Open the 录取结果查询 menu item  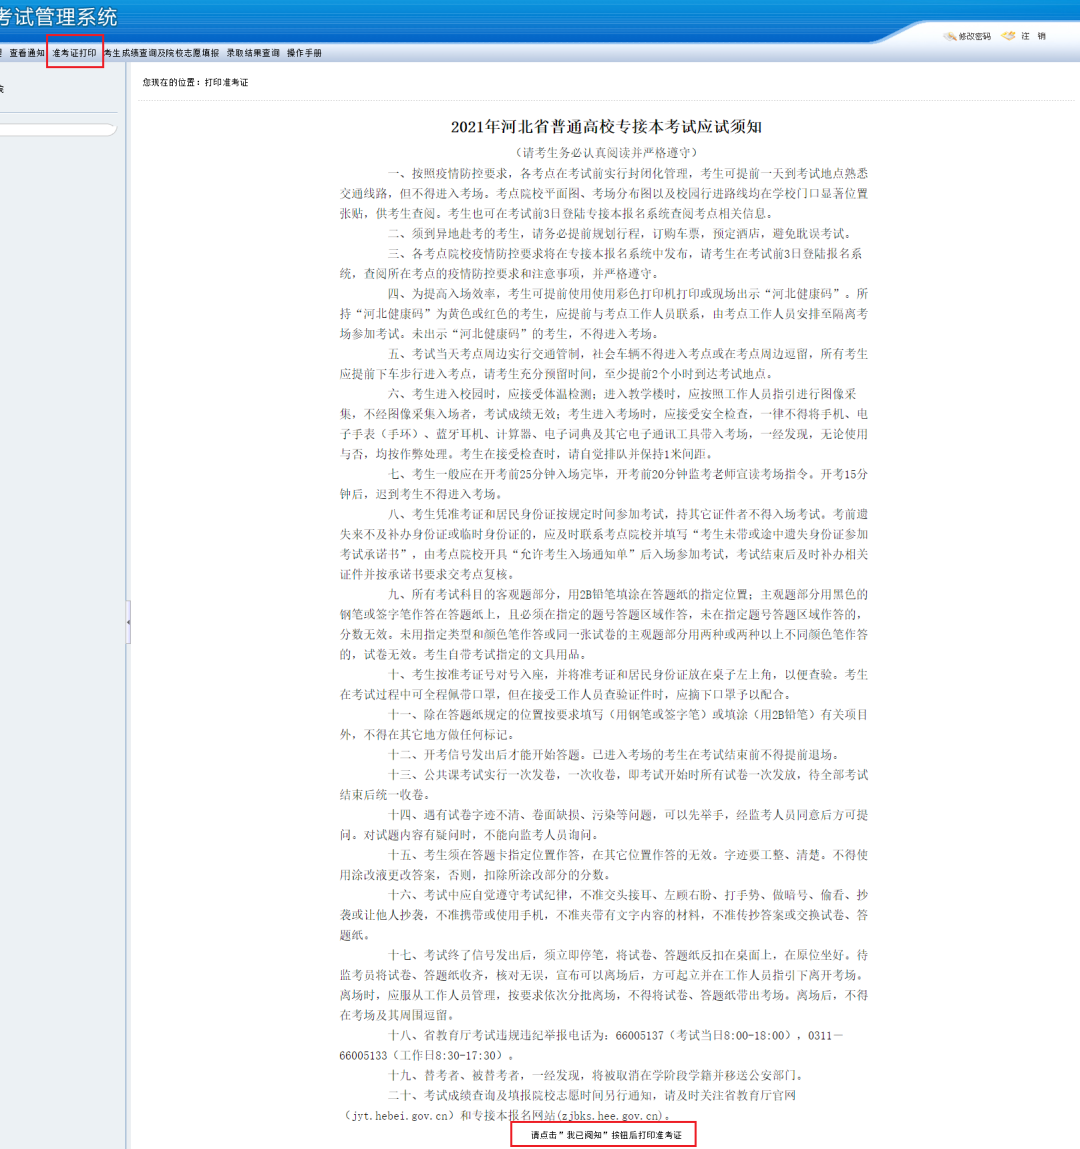pos(254,53)
